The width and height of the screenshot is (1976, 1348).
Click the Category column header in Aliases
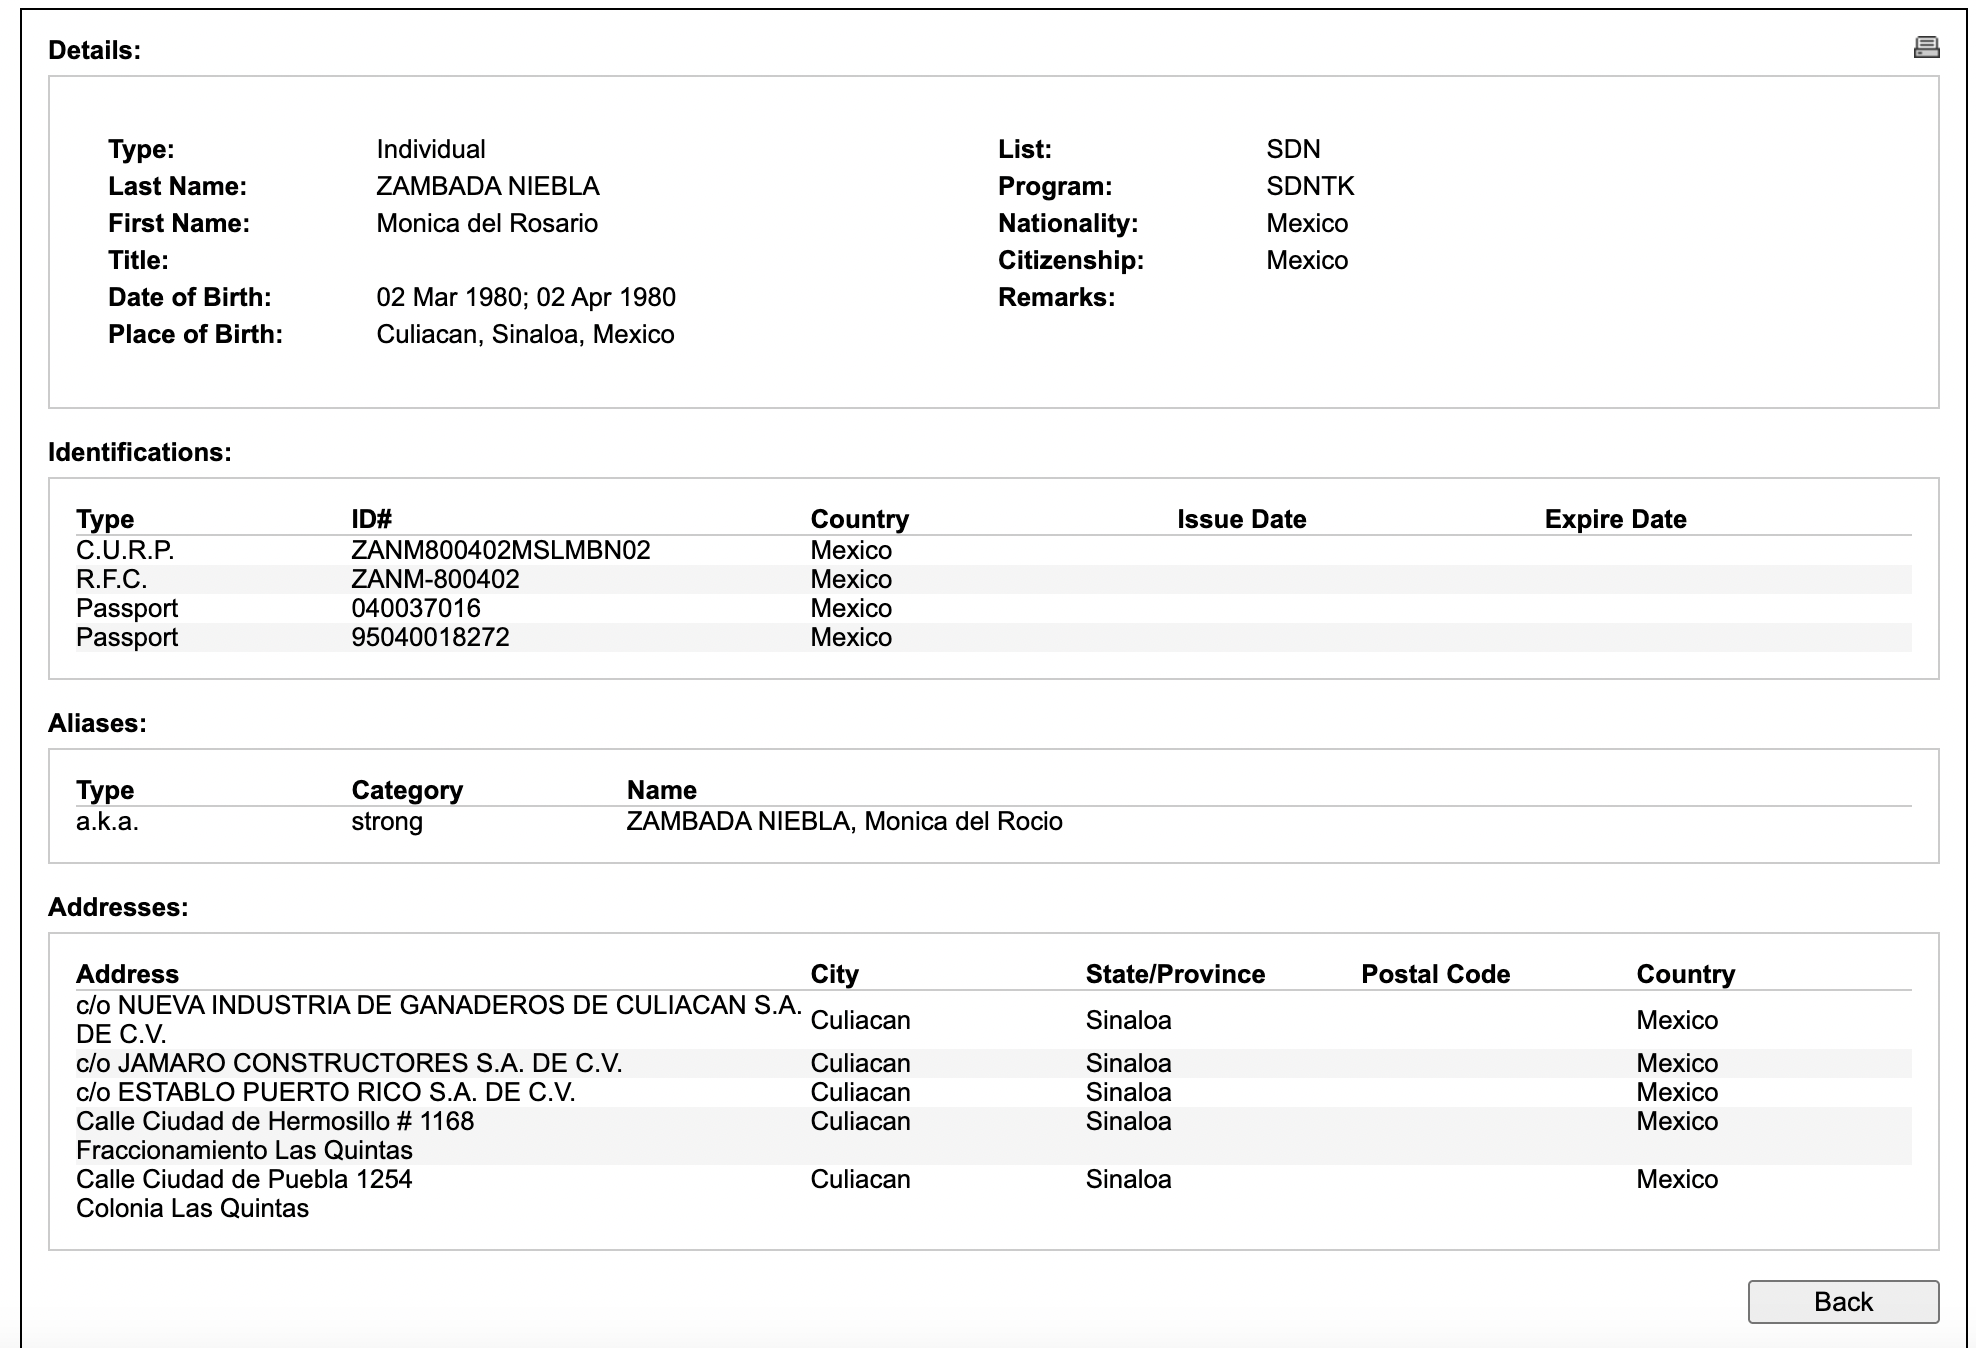tap(407, 790)
